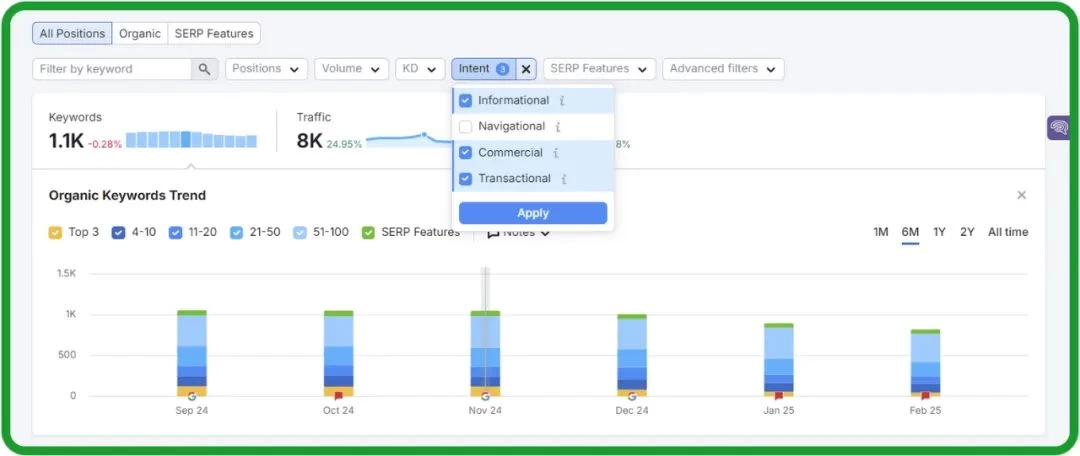
Task: Click the Feb 25 stacked bar
Action: 925,363
